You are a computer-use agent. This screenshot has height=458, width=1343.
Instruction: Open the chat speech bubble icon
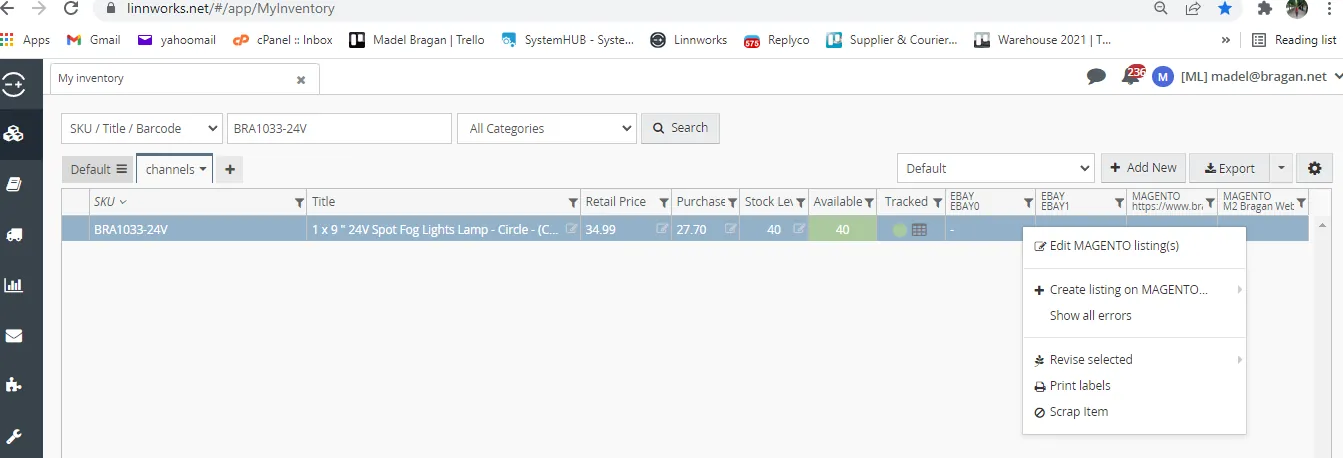click(x=1096, y=76)
